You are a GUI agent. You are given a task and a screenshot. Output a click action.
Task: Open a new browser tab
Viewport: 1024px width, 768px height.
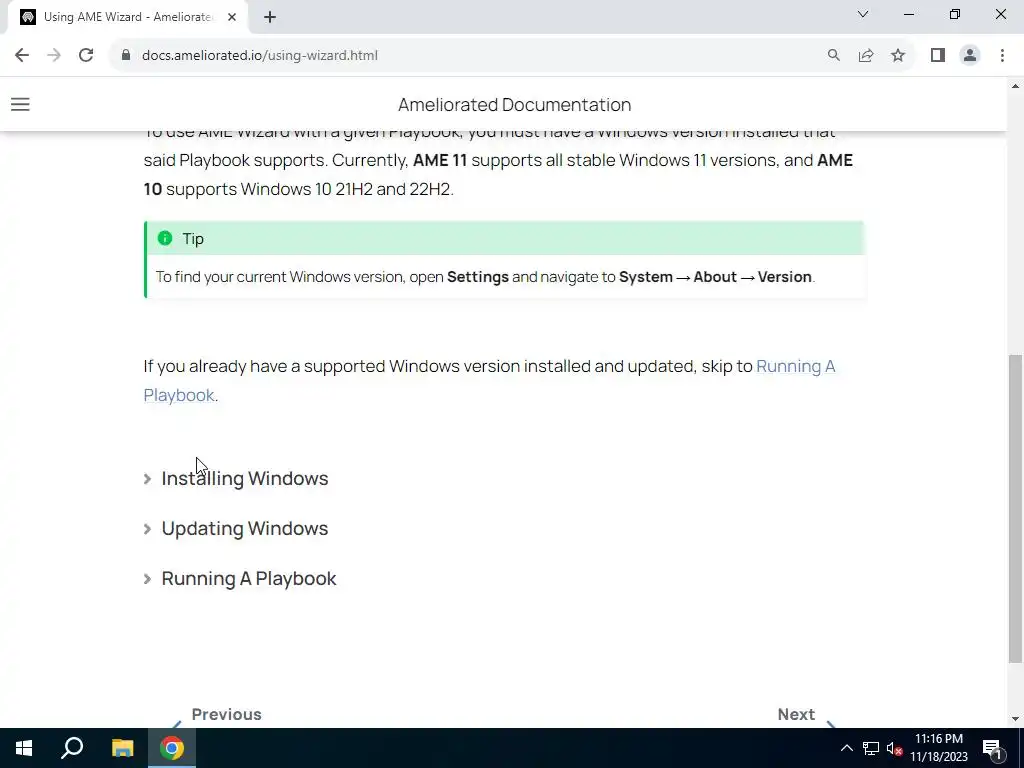270,18
